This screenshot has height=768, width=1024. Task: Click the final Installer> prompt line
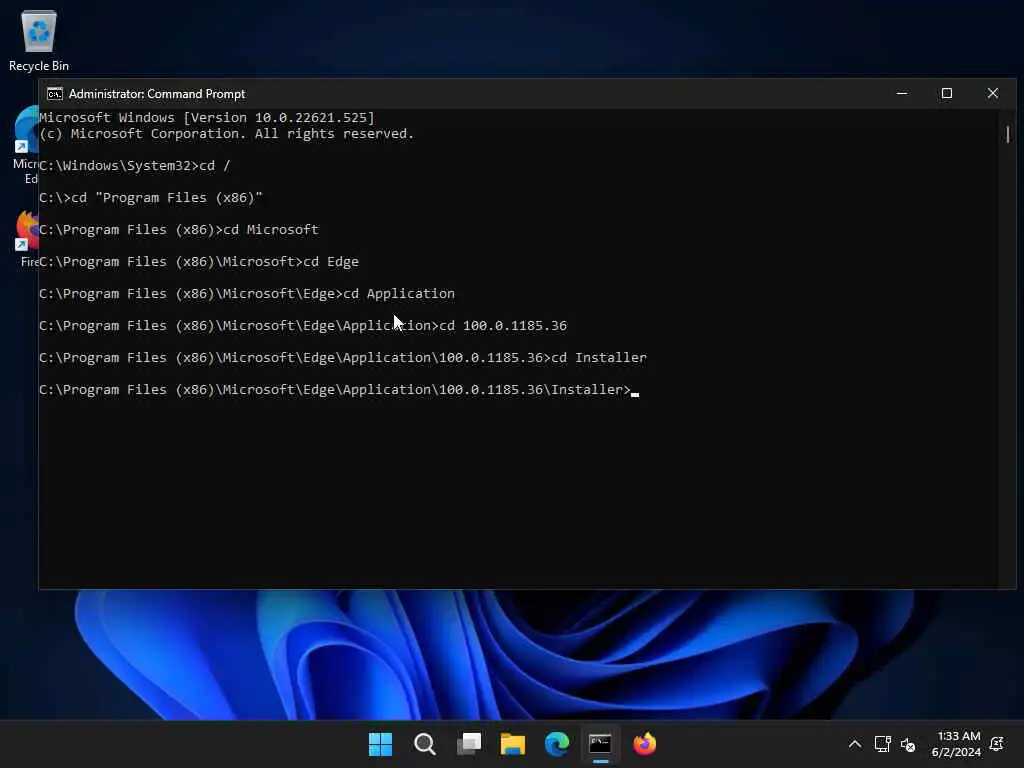[339, 390]
